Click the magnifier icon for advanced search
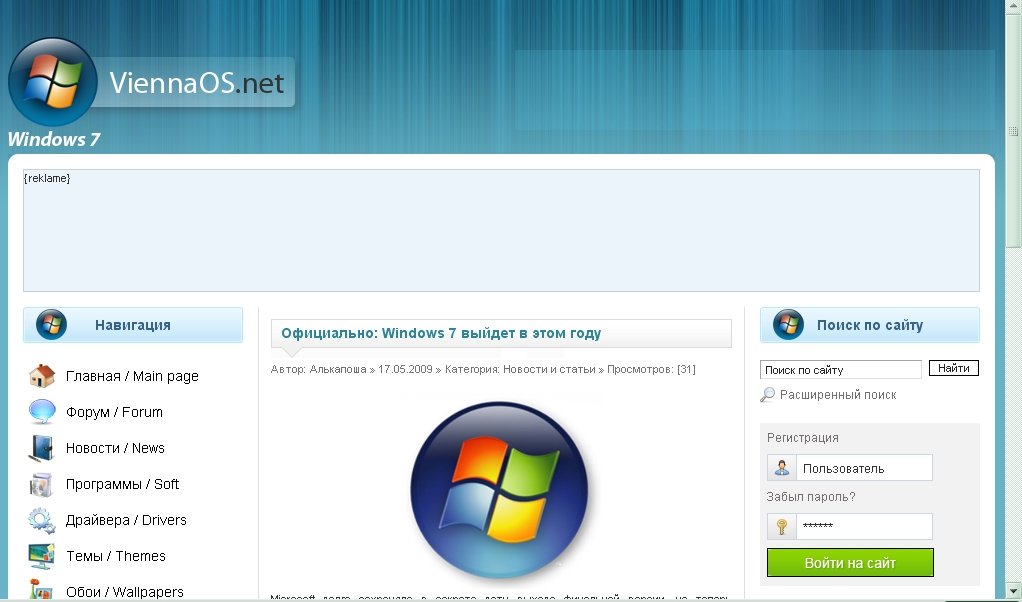Viewport: 1022px width, 602px height. point(768,394)
